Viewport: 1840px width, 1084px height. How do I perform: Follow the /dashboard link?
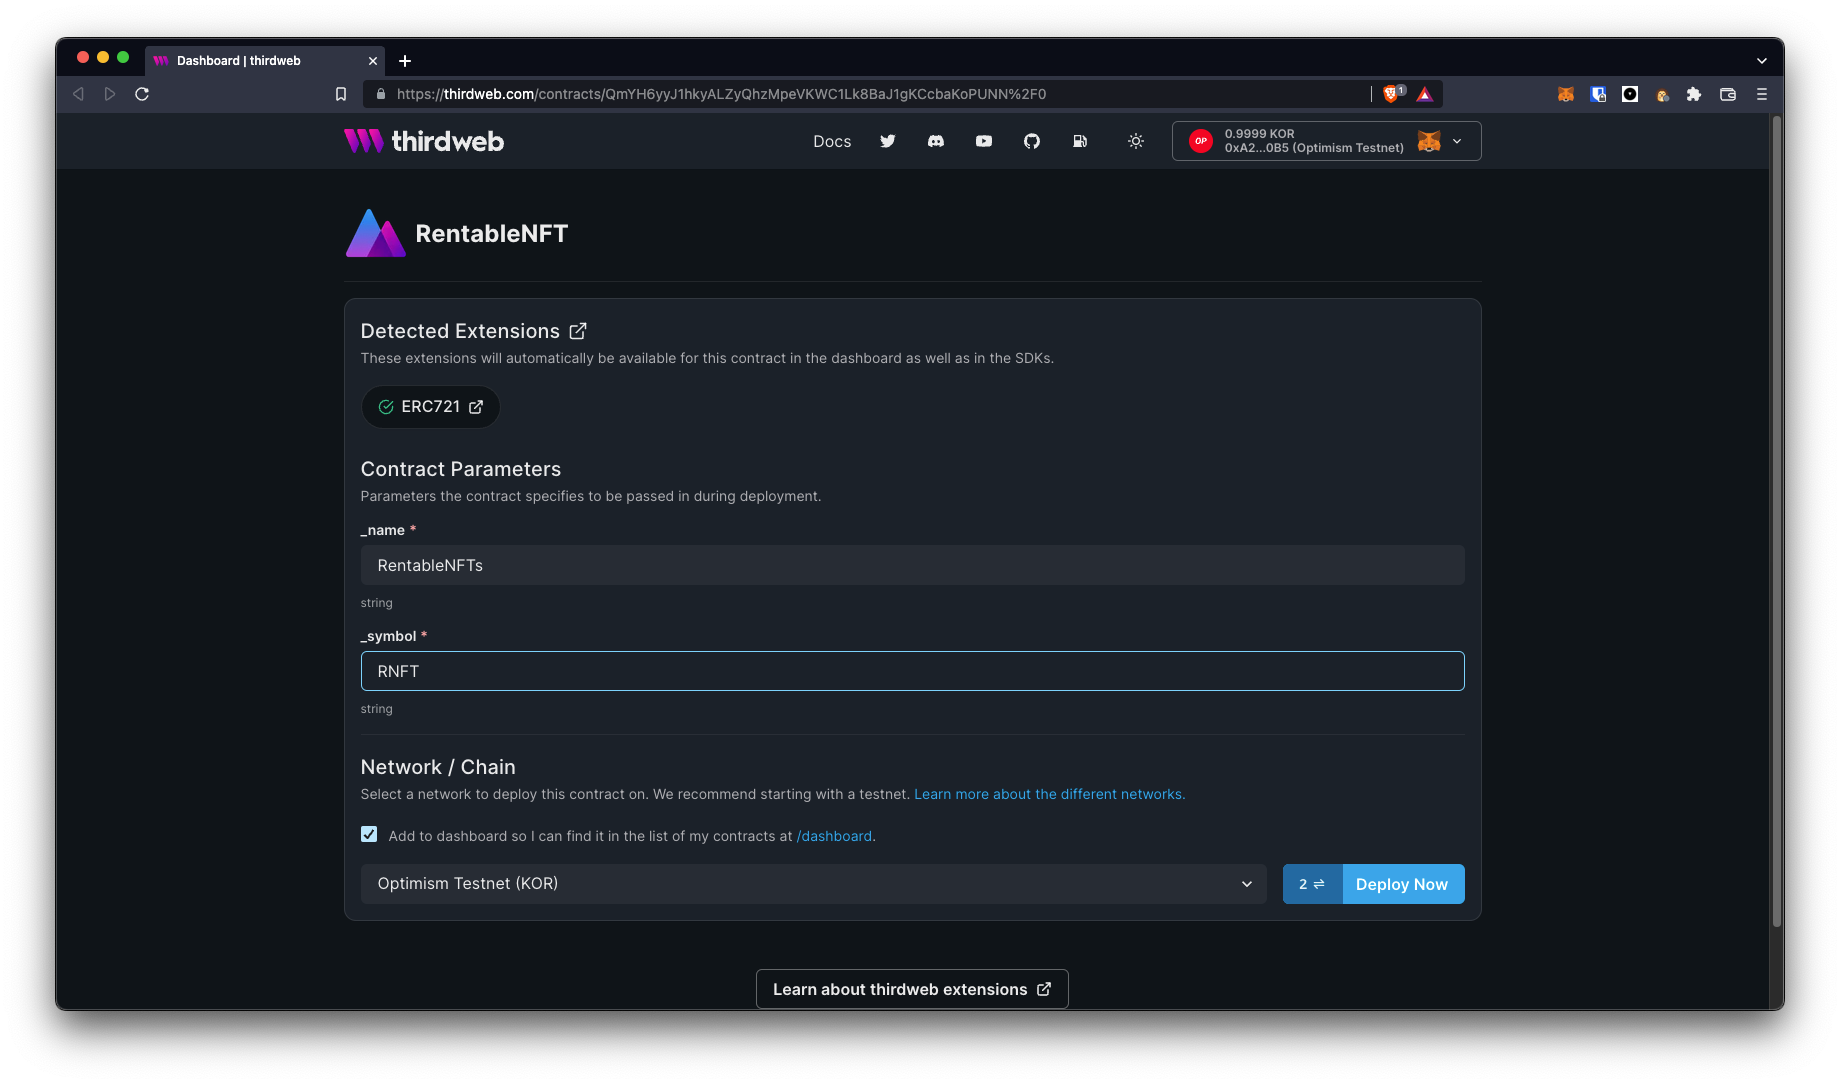(x=834, y=836)
